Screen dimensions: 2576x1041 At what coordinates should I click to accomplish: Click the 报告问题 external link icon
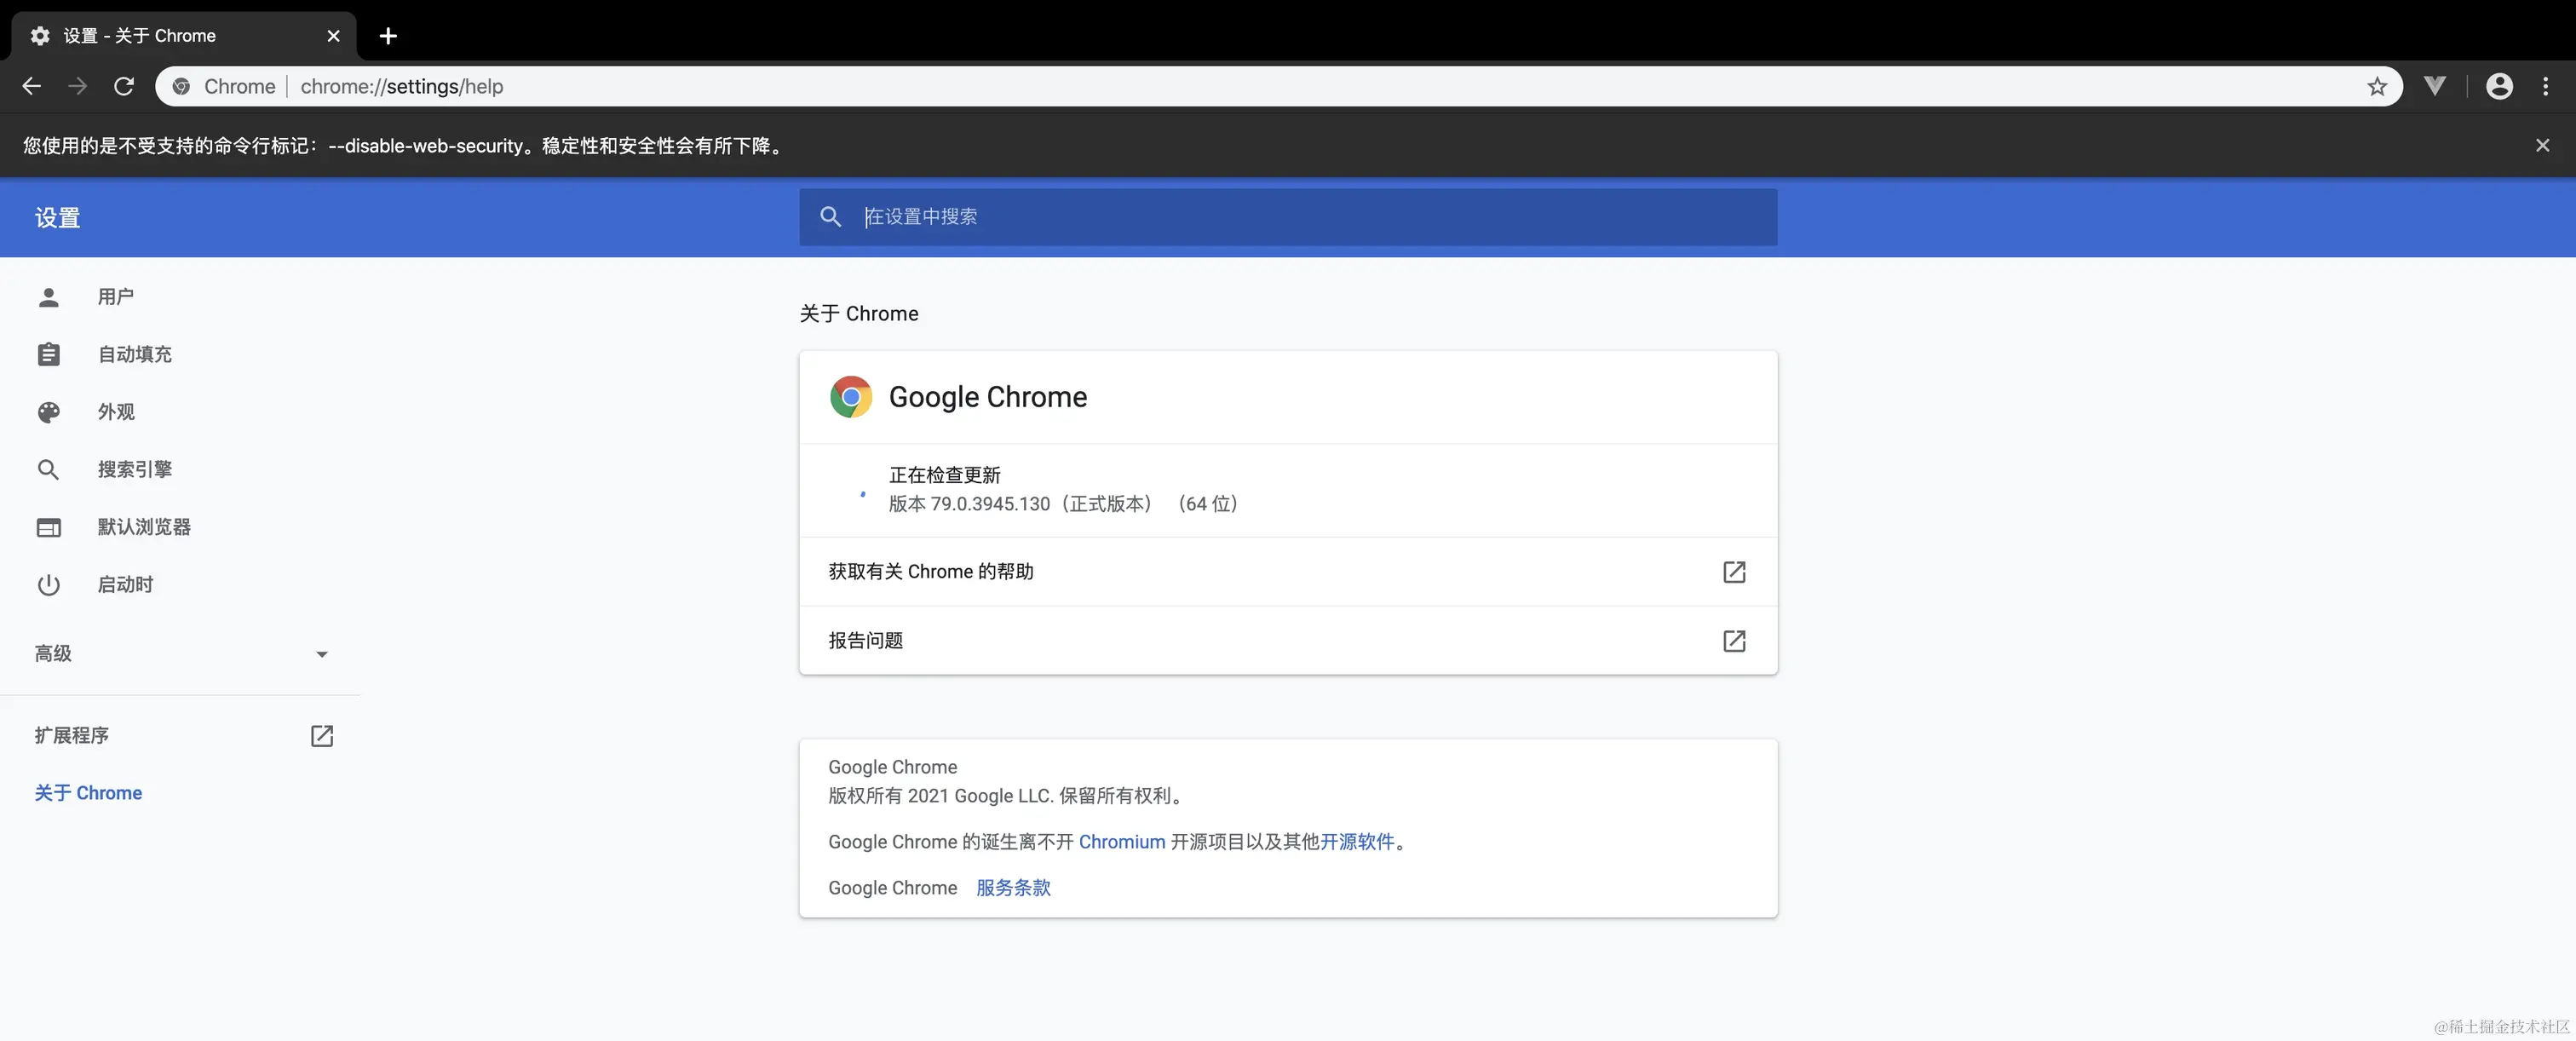click(x=1734, y=640)
